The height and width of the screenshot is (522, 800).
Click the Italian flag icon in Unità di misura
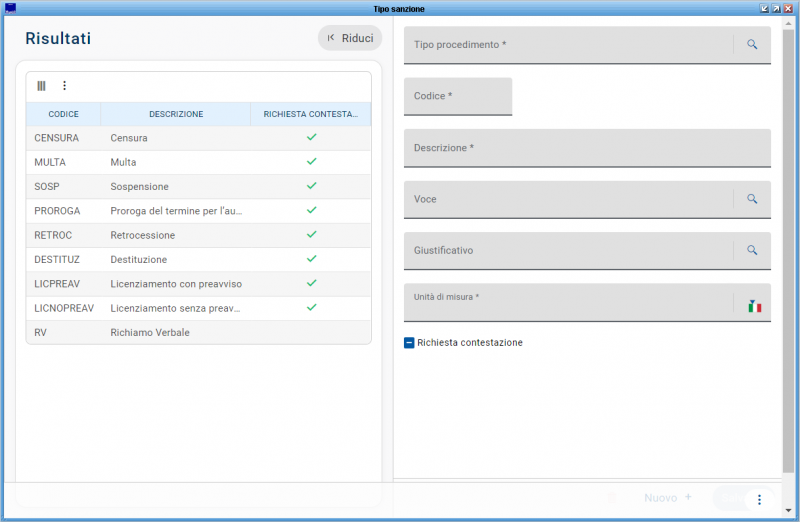(754, 305)
